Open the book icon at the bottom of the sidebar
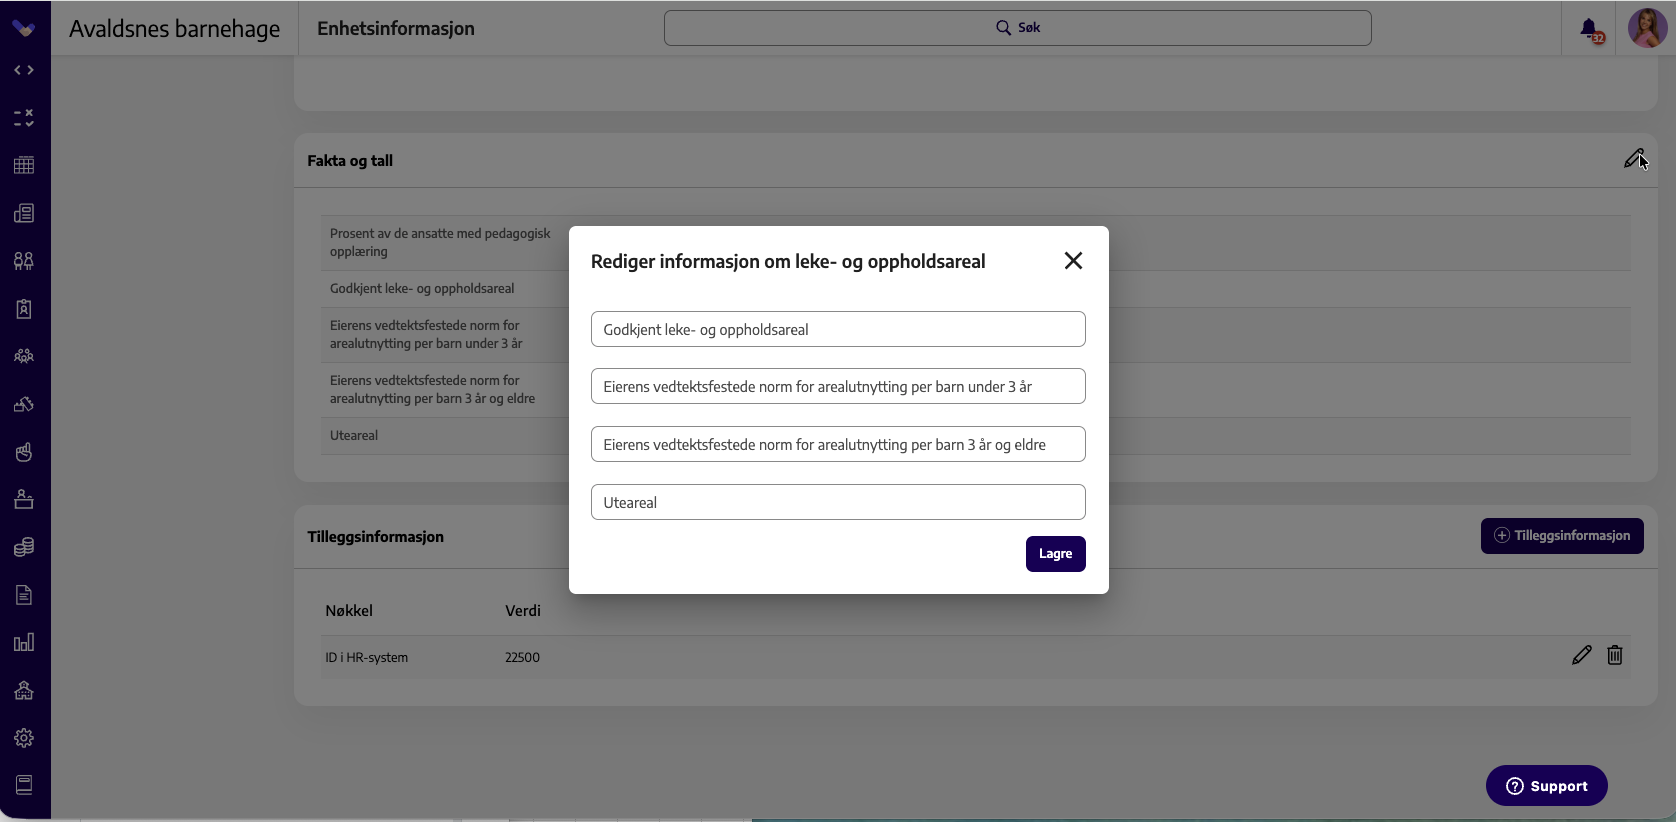Image resolution: width=1676 pixels, height=822 pixels. point(24,785)
